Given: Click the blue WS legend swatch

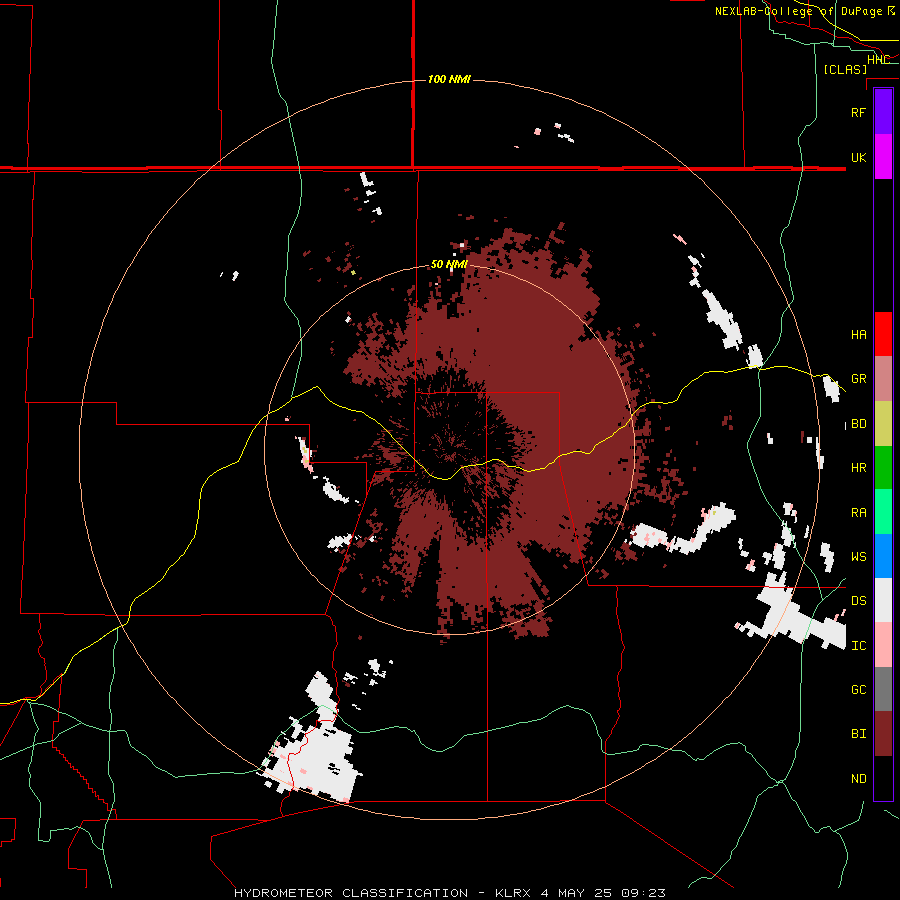Looking at the screenshot, I should tap(883, 556).
